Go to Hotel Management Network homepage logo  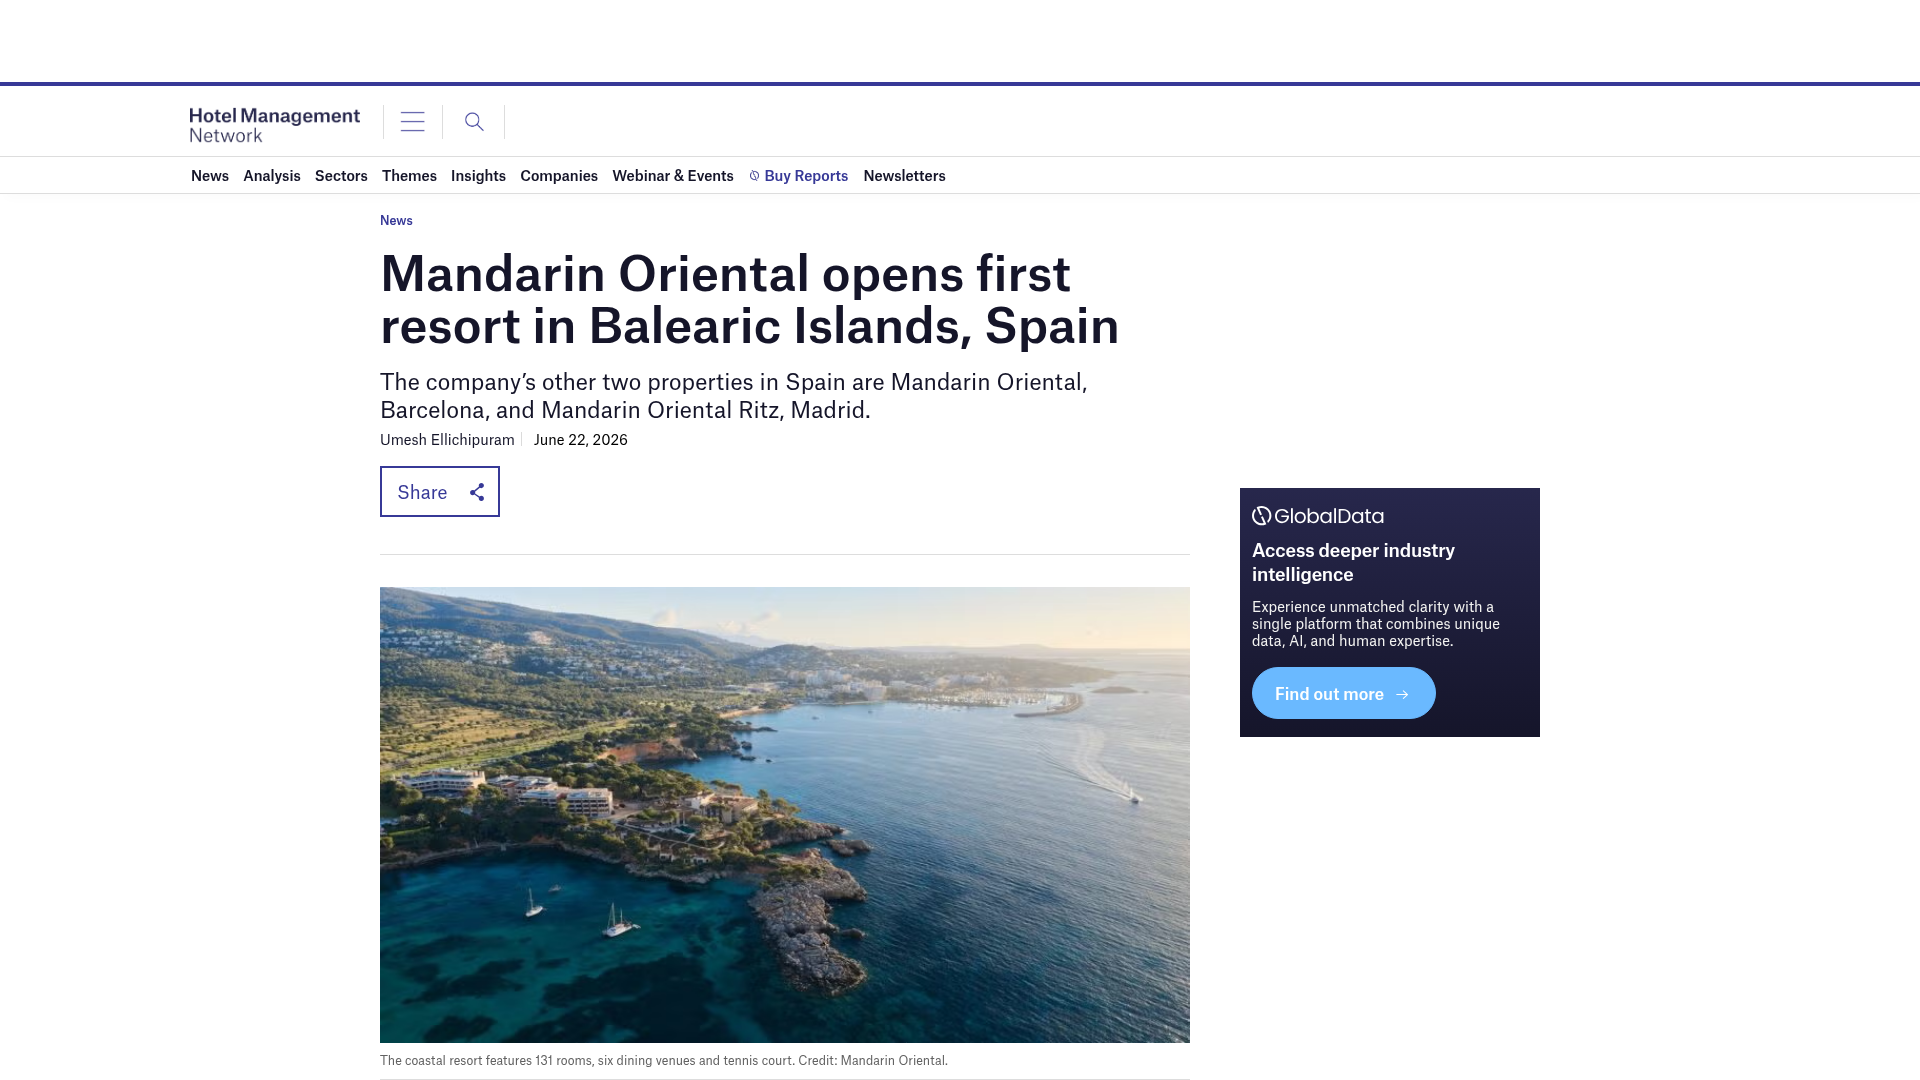tap(275, 125)
